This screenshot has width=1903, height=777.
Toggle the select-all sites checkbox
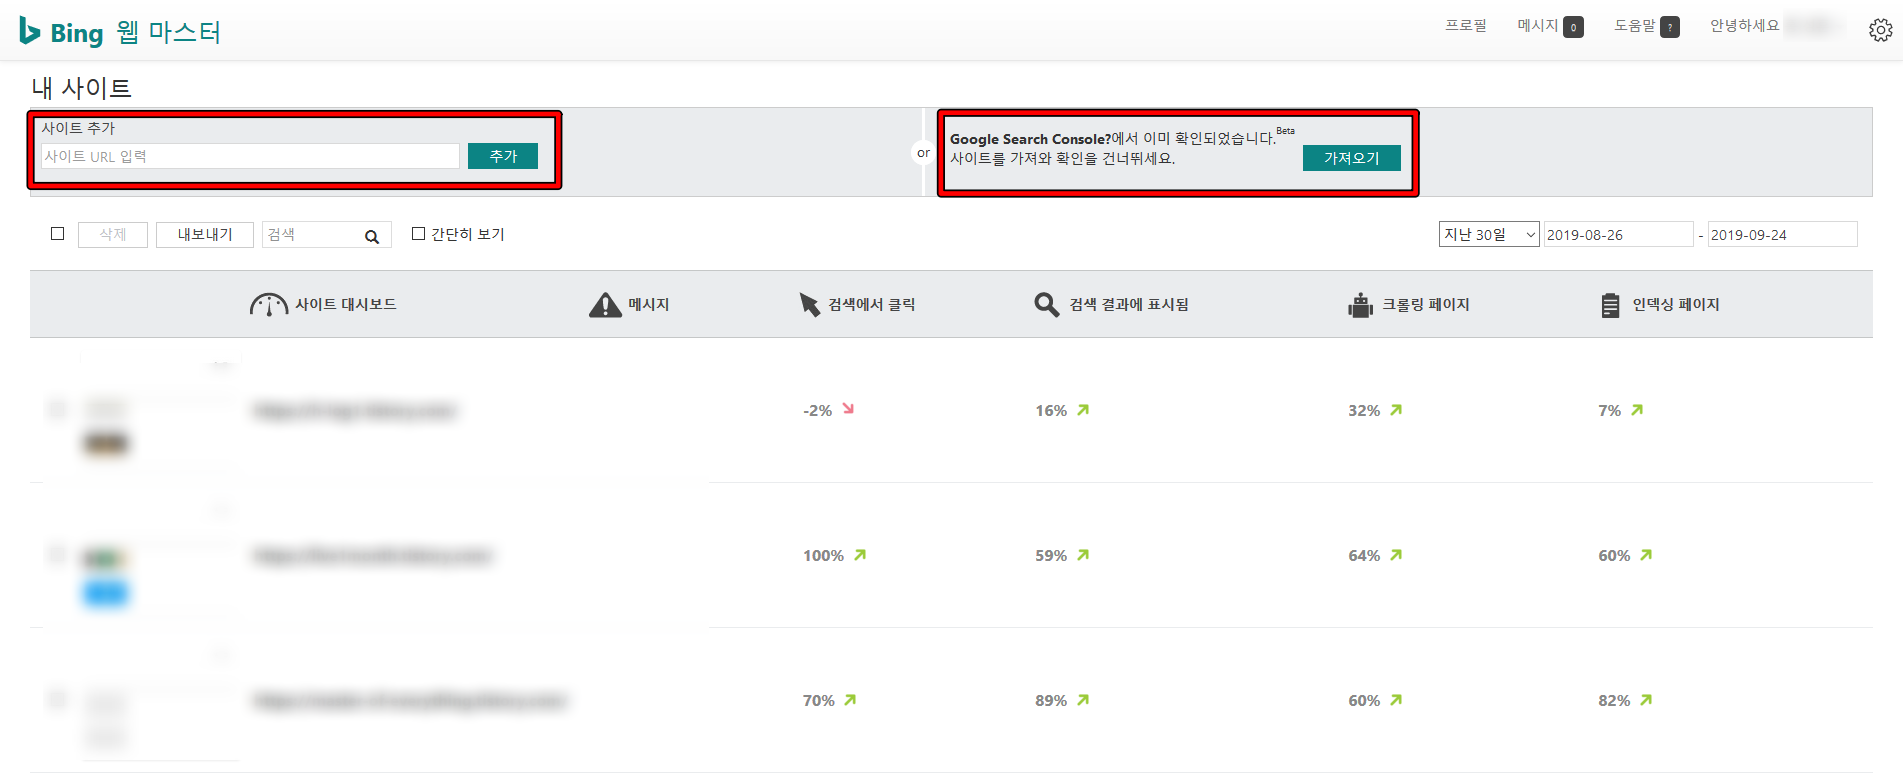tap(57, 234)
